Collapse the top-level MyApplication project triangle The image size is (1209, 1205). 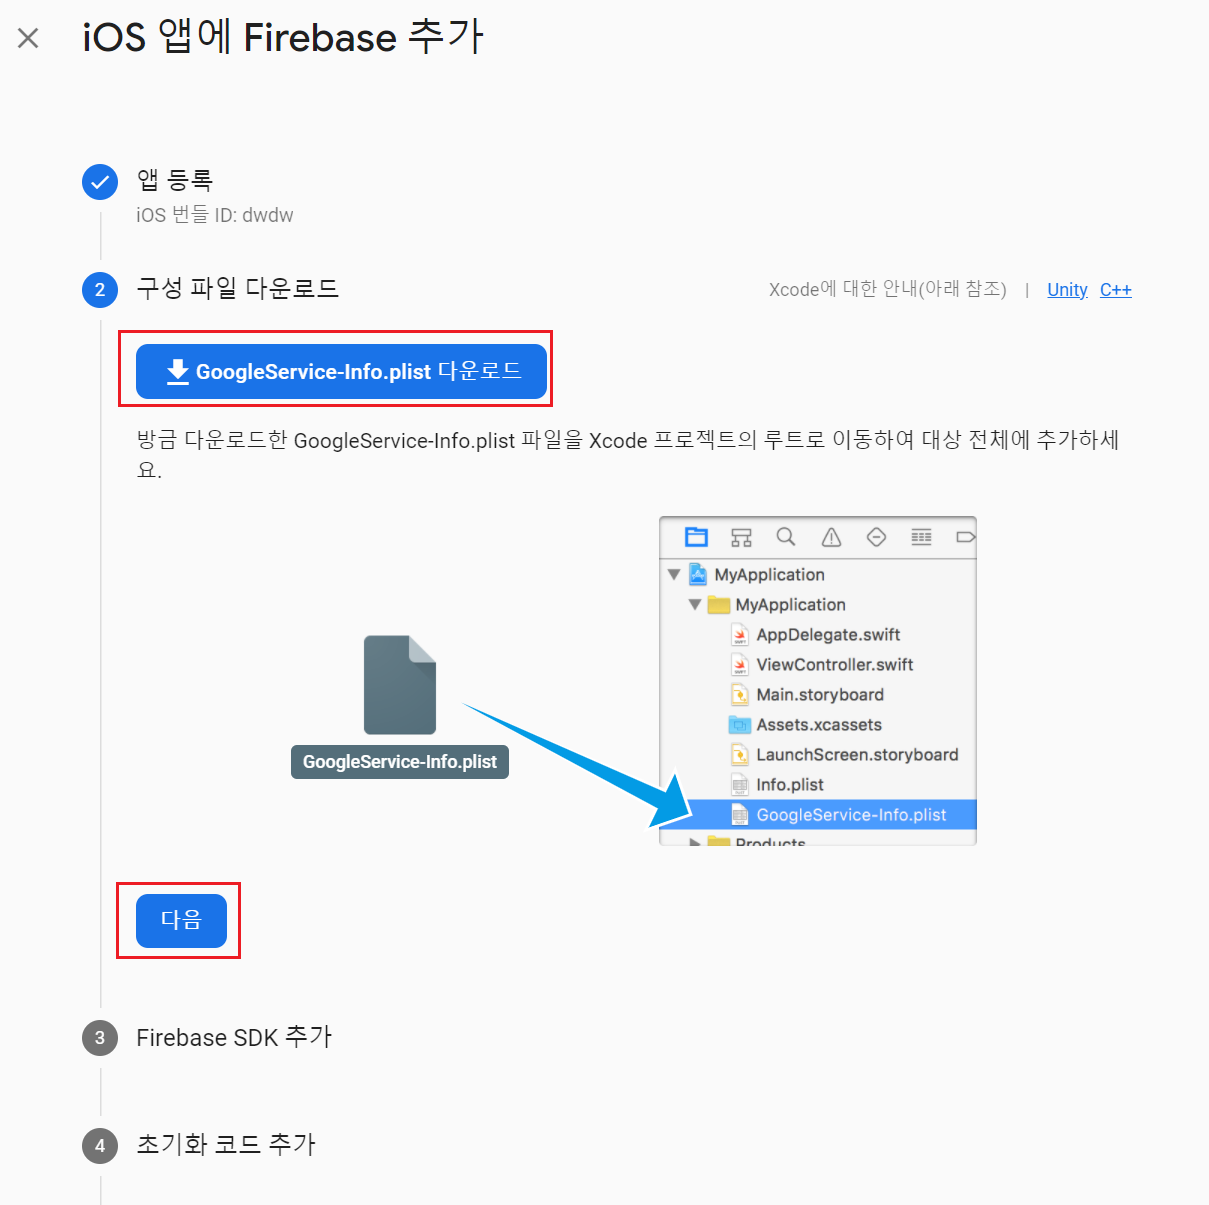[x=674, y=575]
